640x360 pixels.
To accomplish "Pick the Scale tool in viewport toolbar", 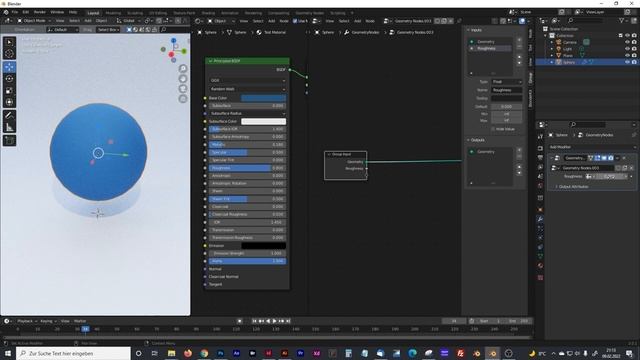I will (9, 91).
